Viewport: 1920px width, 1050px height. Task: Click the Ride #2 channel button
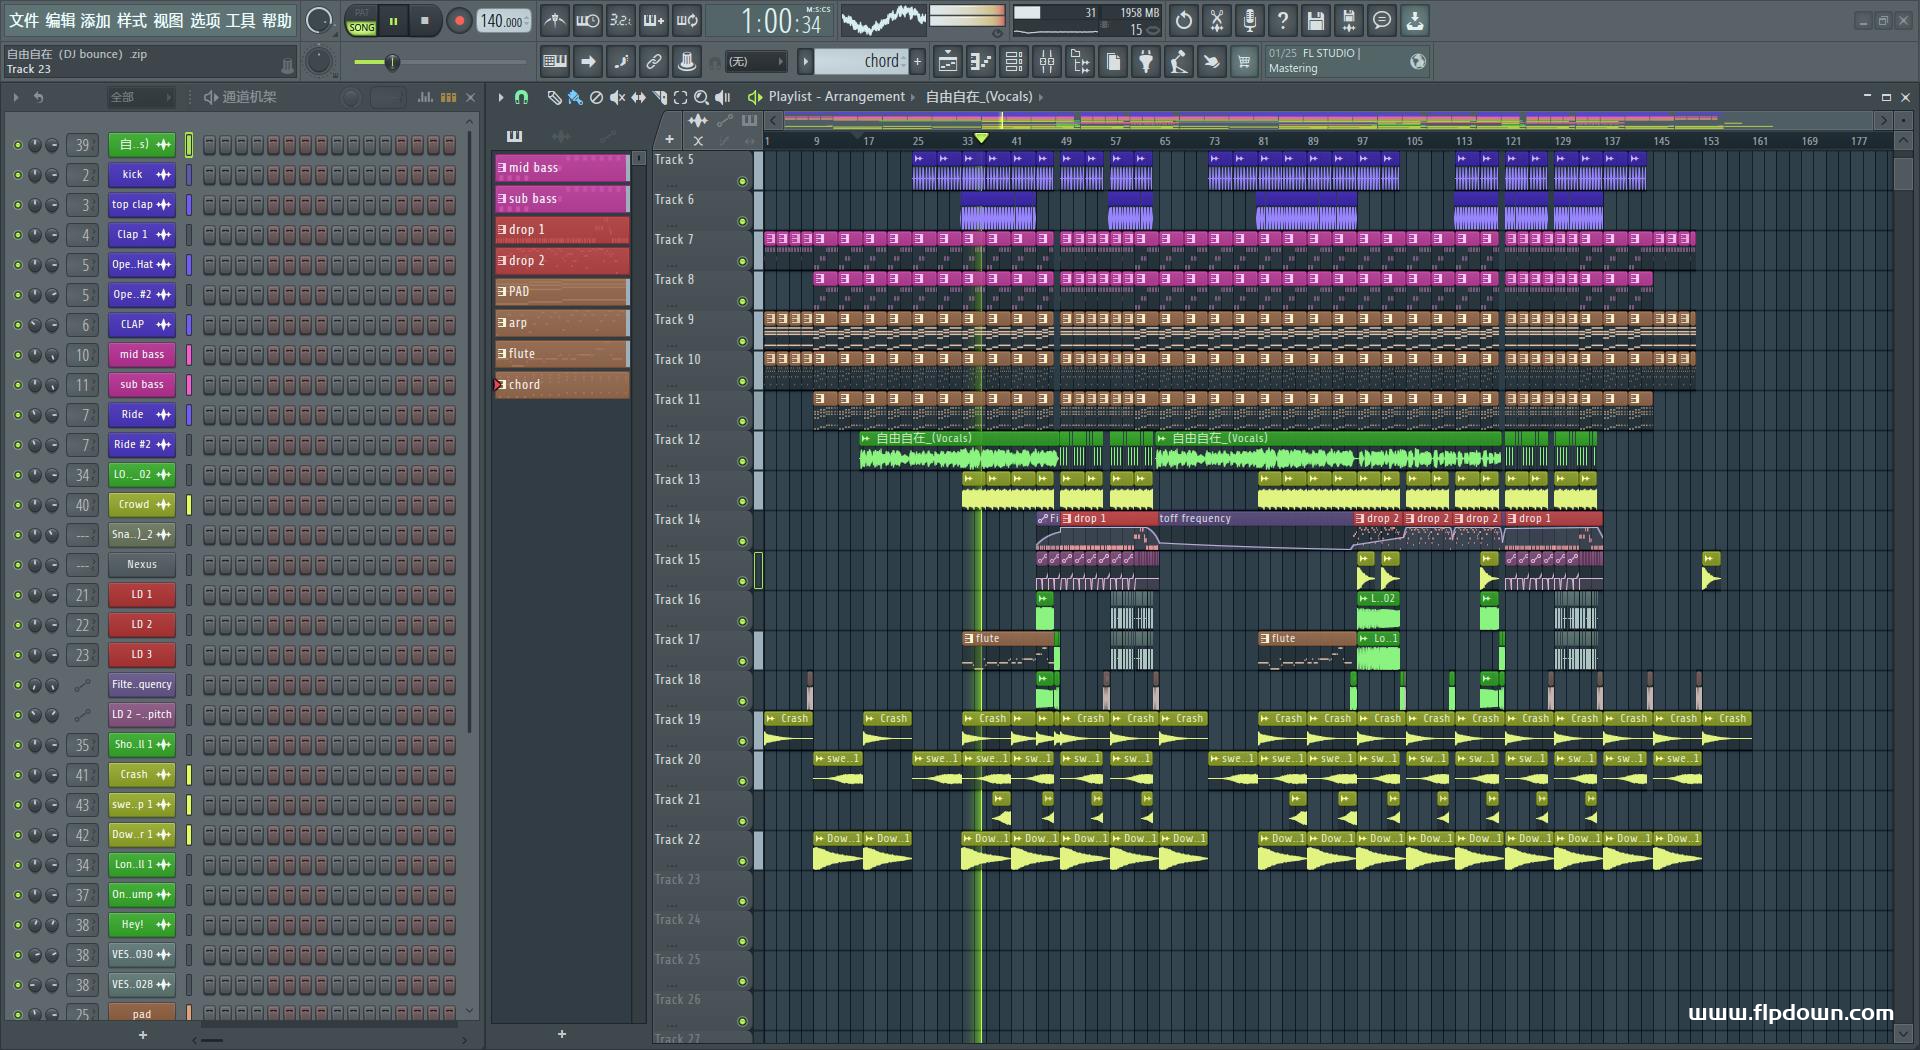pyautogui.click(x=141, y=445)
